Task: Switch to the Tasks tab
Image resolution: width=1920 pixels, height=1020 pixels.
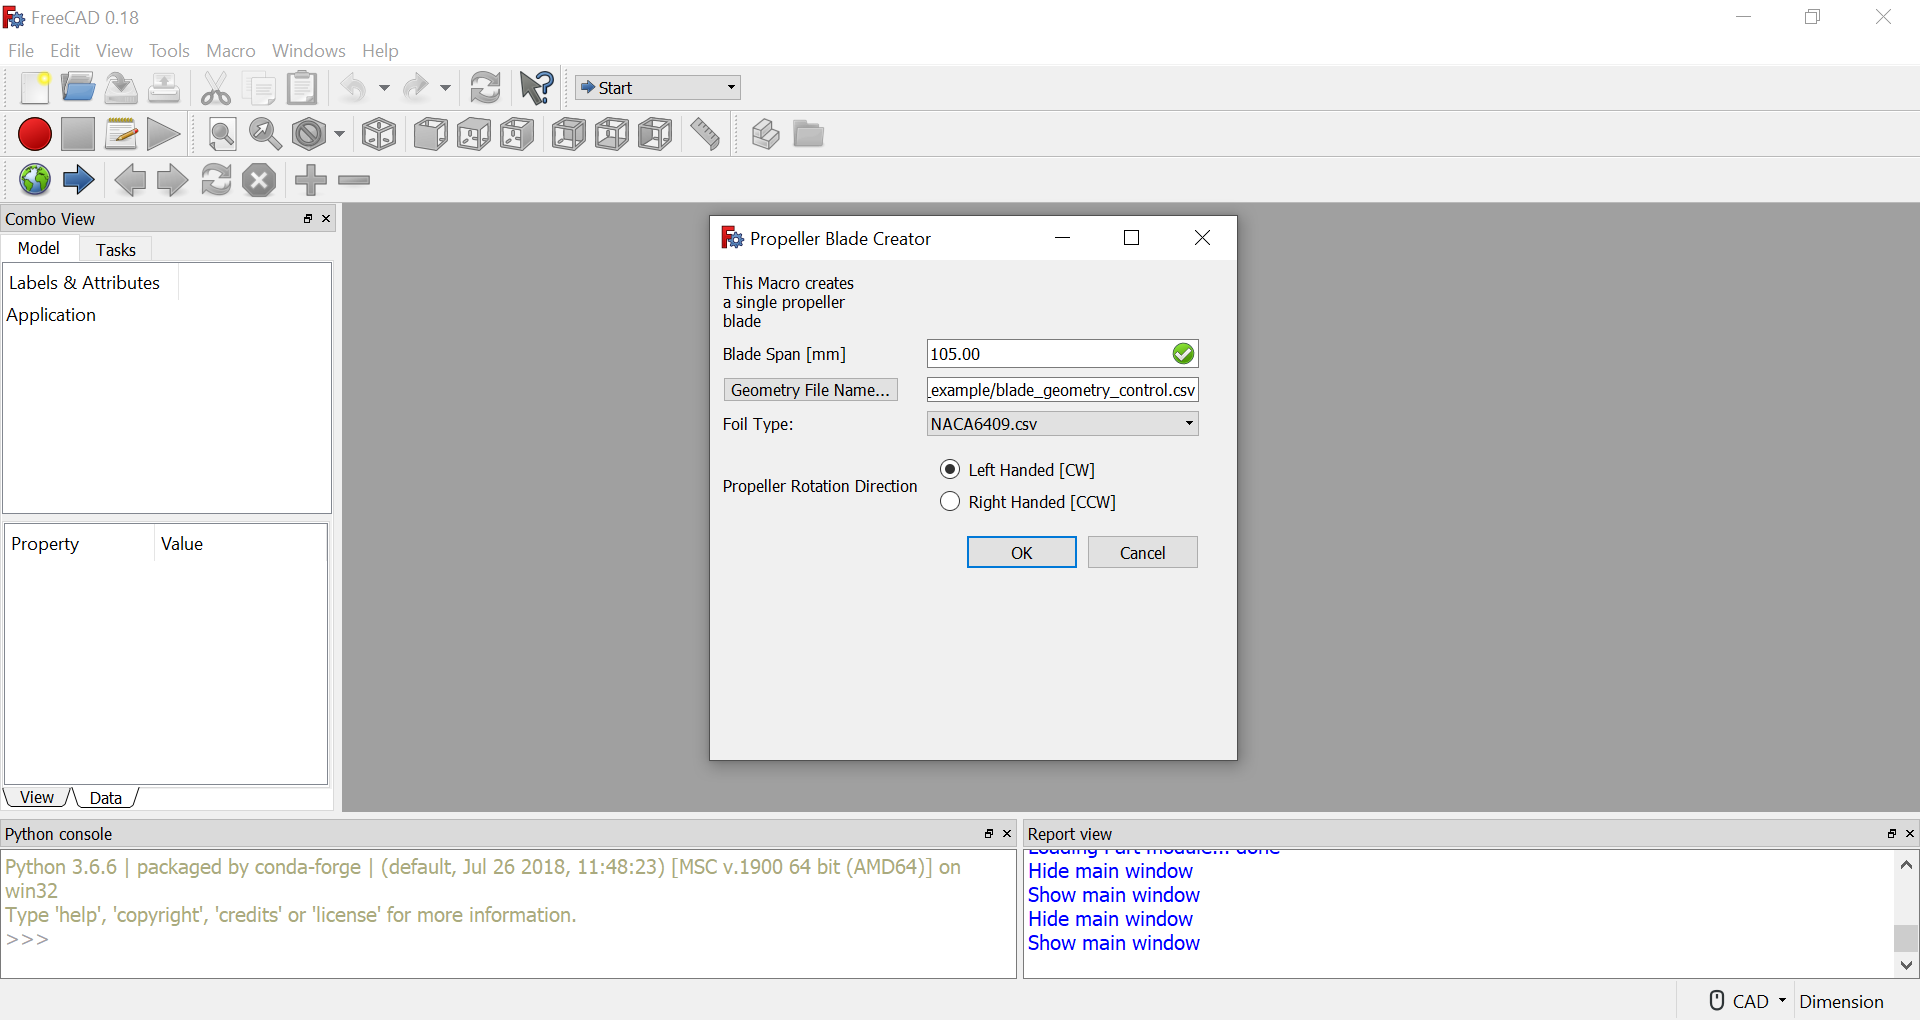Action: pyautogui.click(x=115, y=249)
